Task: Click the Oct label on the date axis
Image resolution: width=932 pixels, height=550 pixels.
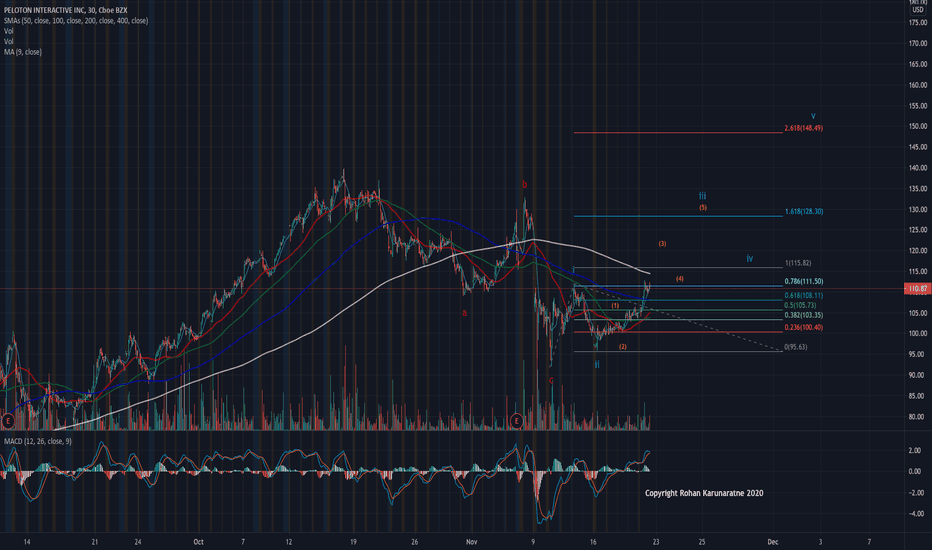Action: tap(199, 542)
